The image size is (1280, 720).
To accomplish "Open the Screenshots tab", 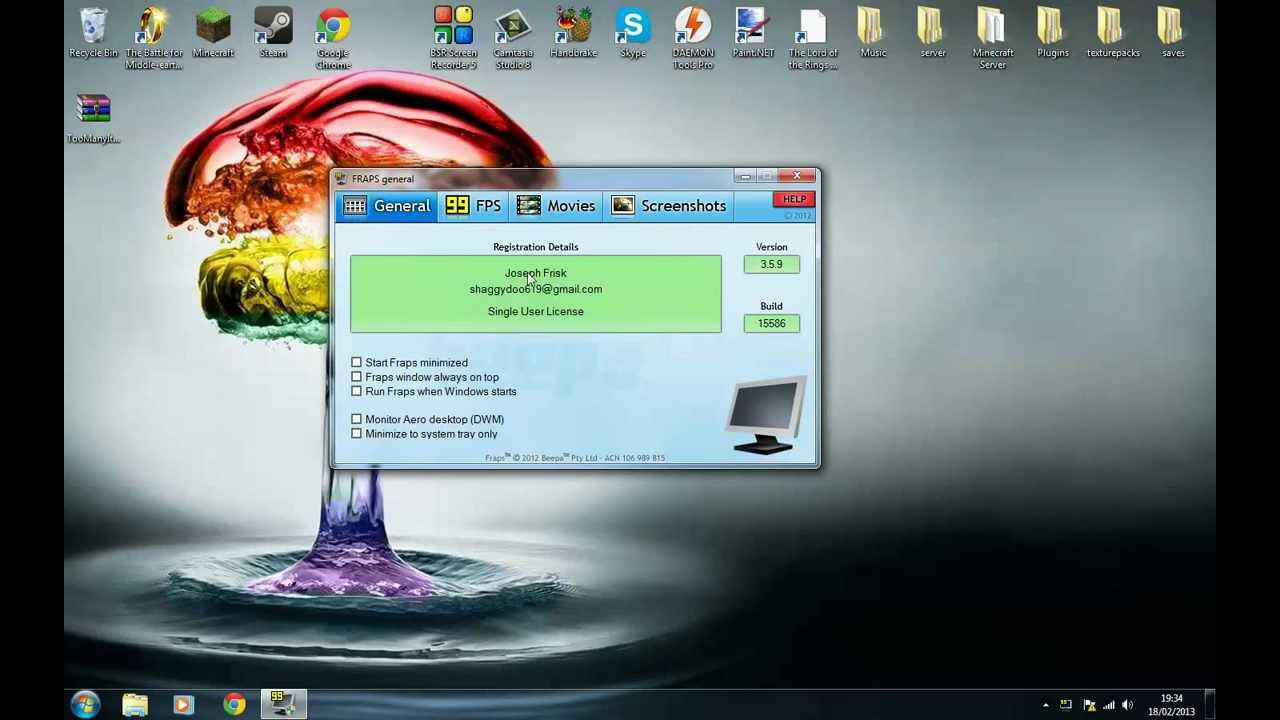I will pyautogui.click(x=670, y=206).
